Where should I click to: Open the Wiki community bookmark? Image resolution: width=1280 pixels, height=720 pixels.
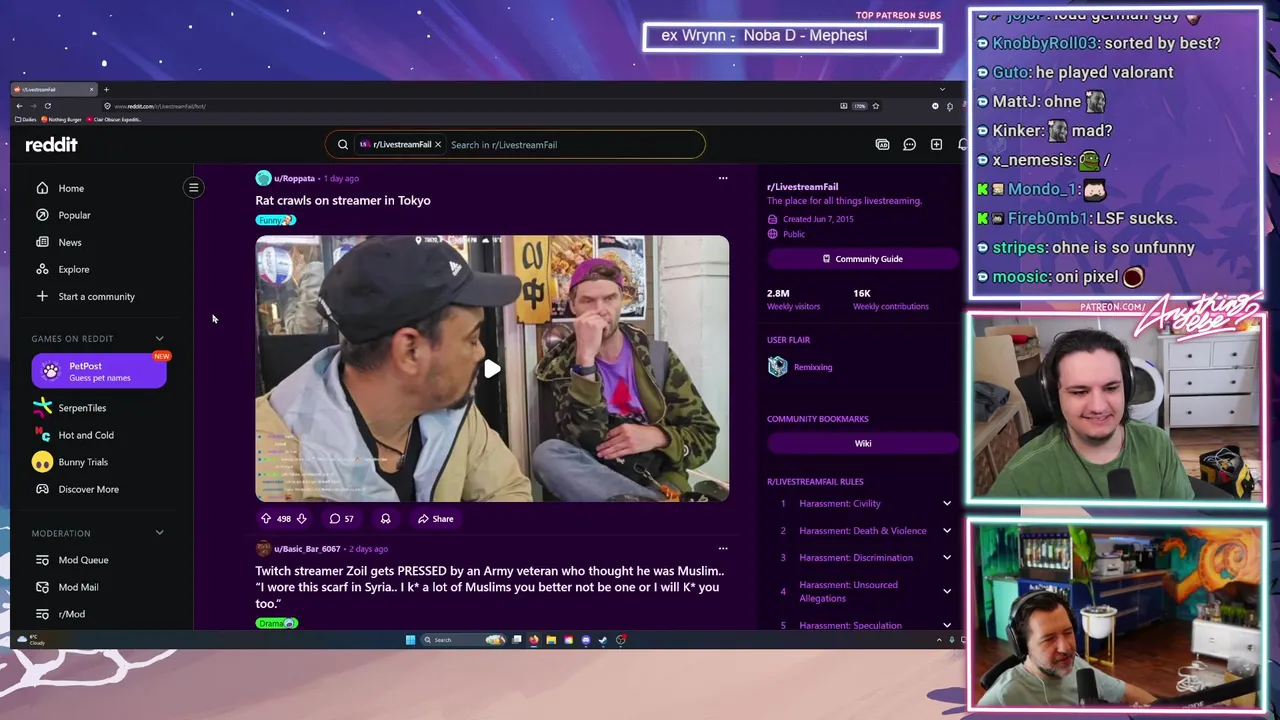tap(862, 444)
